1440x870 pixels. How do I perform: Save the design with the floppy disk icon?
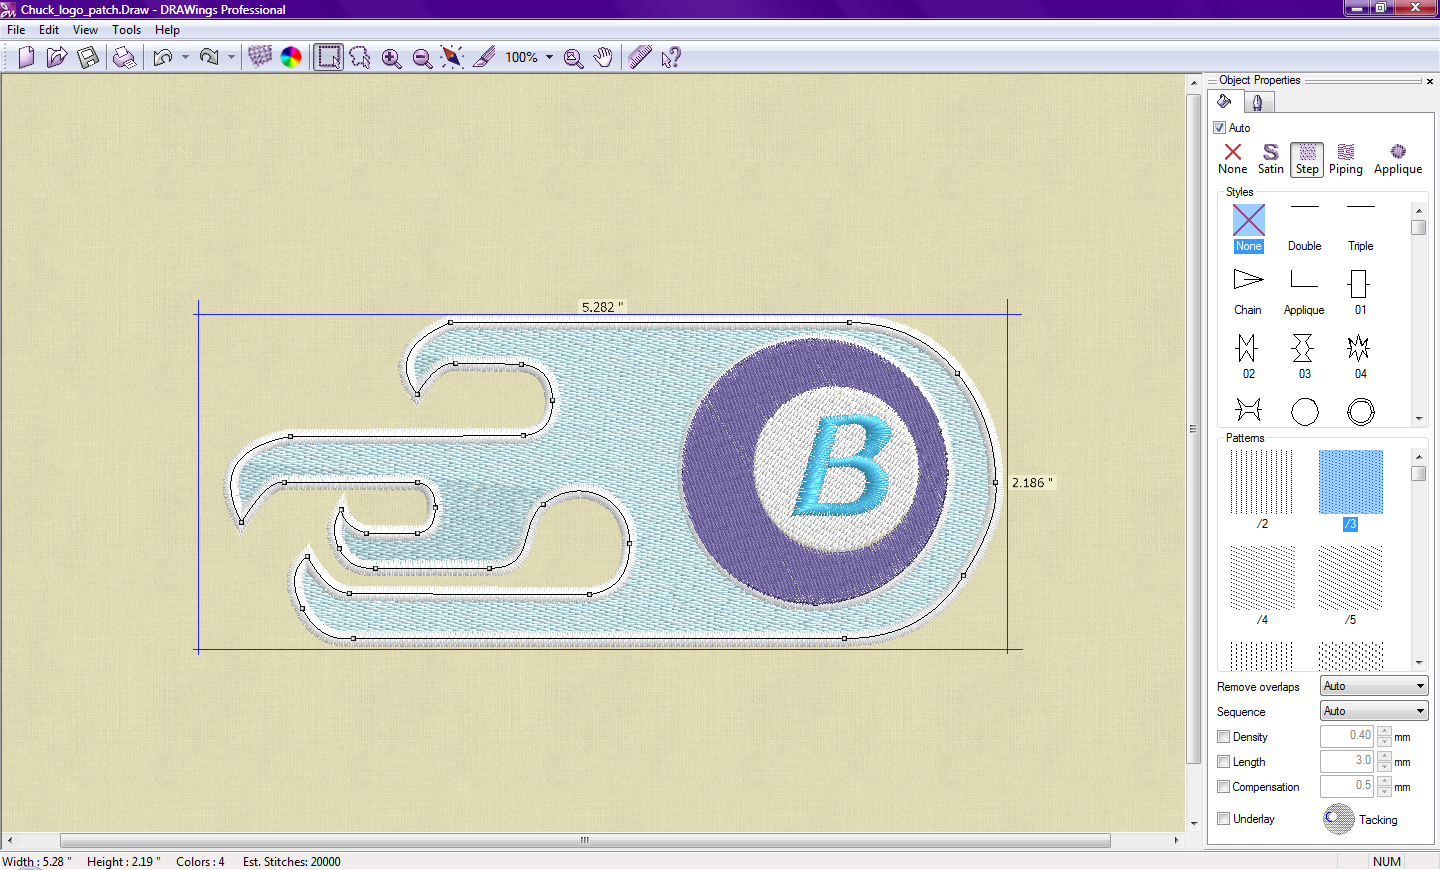coord(89,57)
